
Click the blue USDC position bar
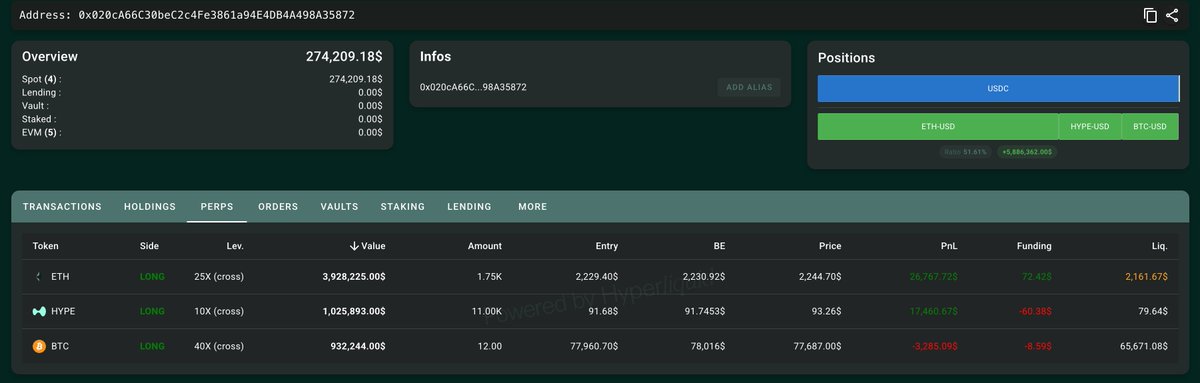tap(998, 88)
